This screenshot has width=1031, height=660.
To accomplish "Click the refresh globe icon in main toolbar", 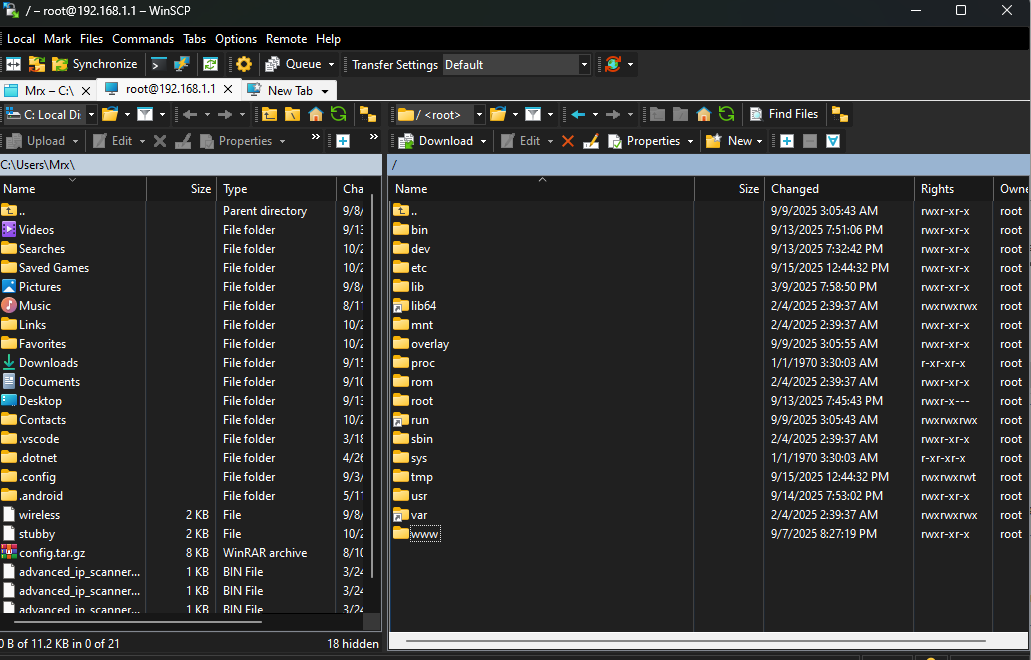I will (613, 64).
